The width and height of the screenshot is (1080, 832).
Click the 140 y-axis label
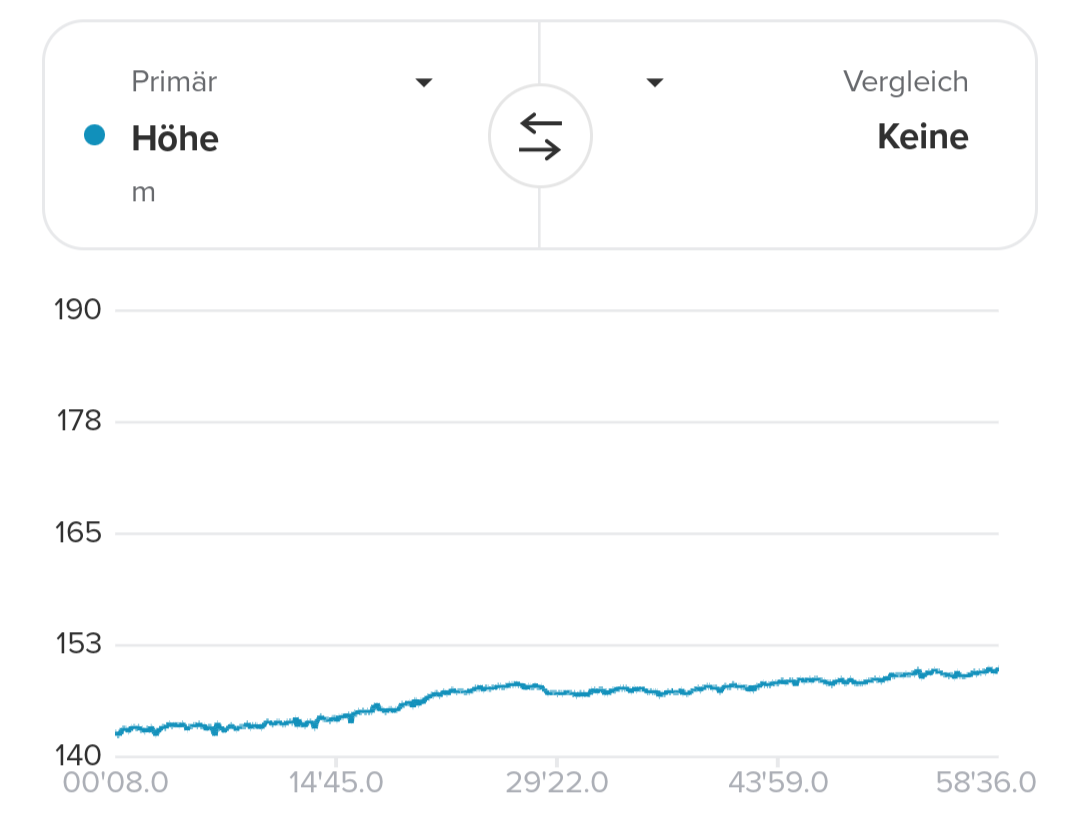click(78, 754)
